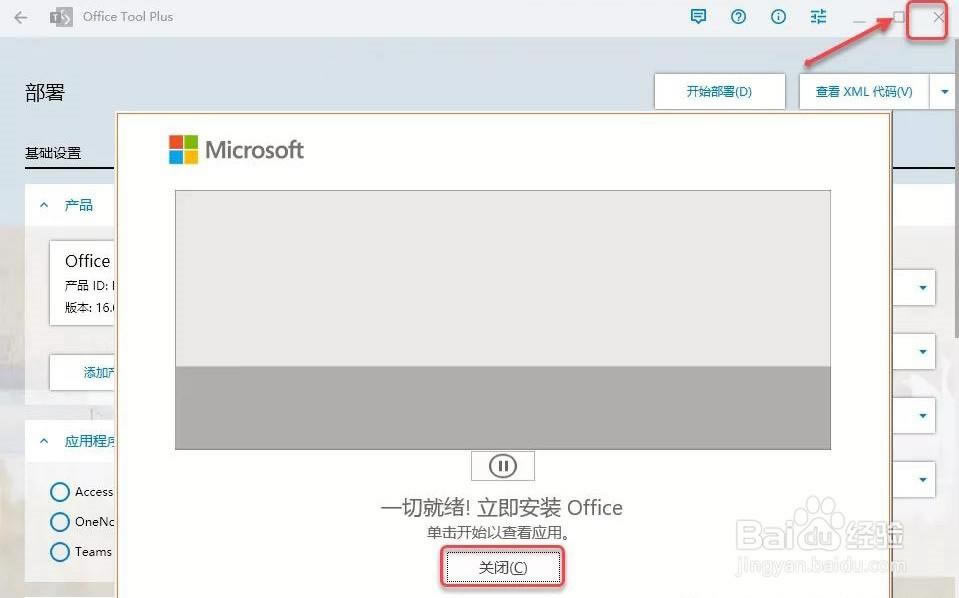
Task: Click the Office Tool Plus title text
Action: 128,17
